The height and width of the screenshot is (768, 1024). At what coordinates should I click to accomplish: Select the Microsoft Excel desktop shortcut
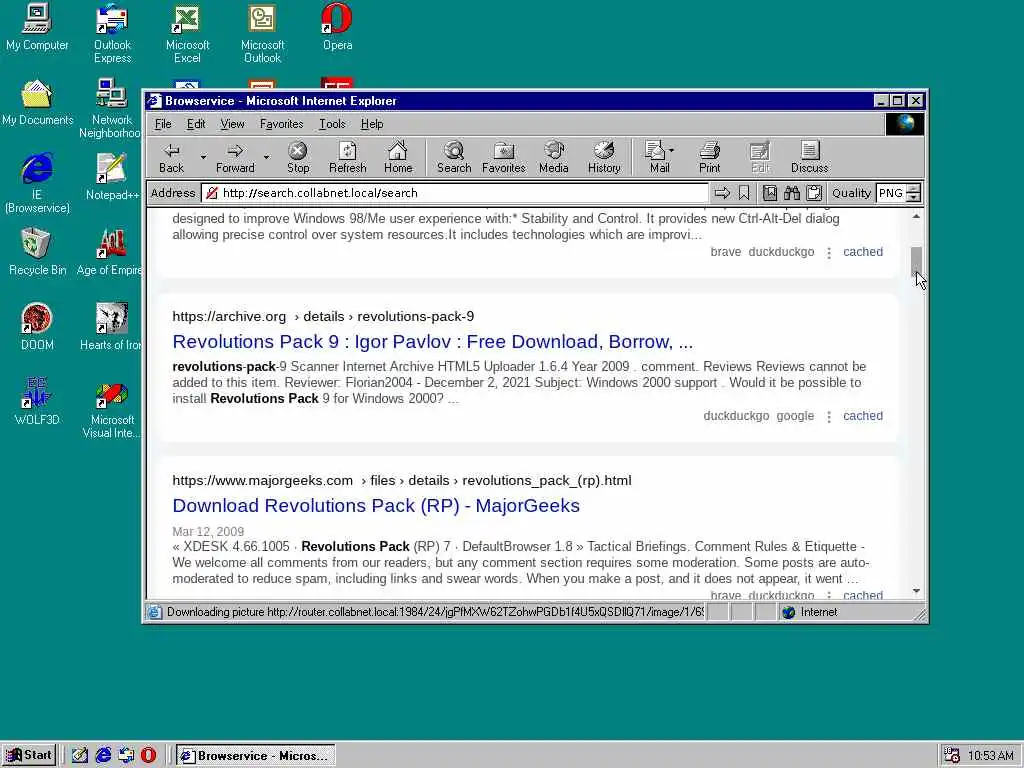[187, 34]
